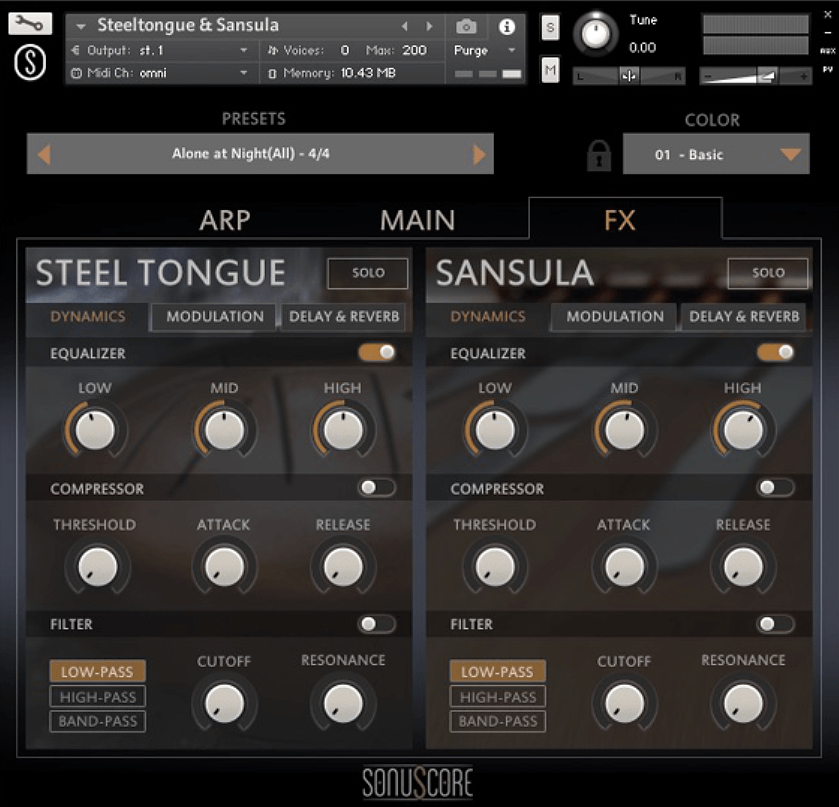Click the Kontakt Mute M button
This screenshot has height=807, width=839.
click(x=550, y=70)
